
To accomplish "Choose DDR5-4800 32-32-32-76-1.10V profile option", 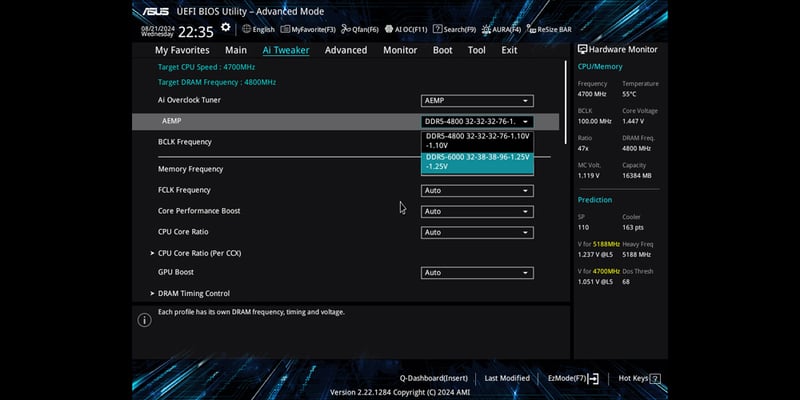I will 477,141.
